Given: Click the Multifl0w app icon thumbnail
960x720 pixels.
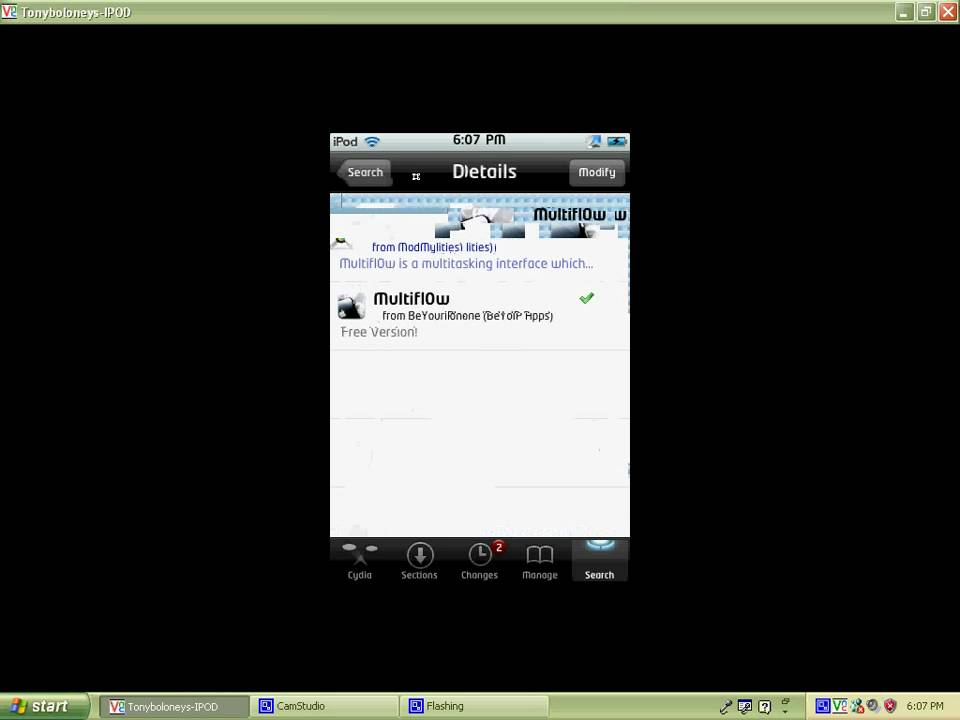Looking at the screenshot, I should 351,306.
